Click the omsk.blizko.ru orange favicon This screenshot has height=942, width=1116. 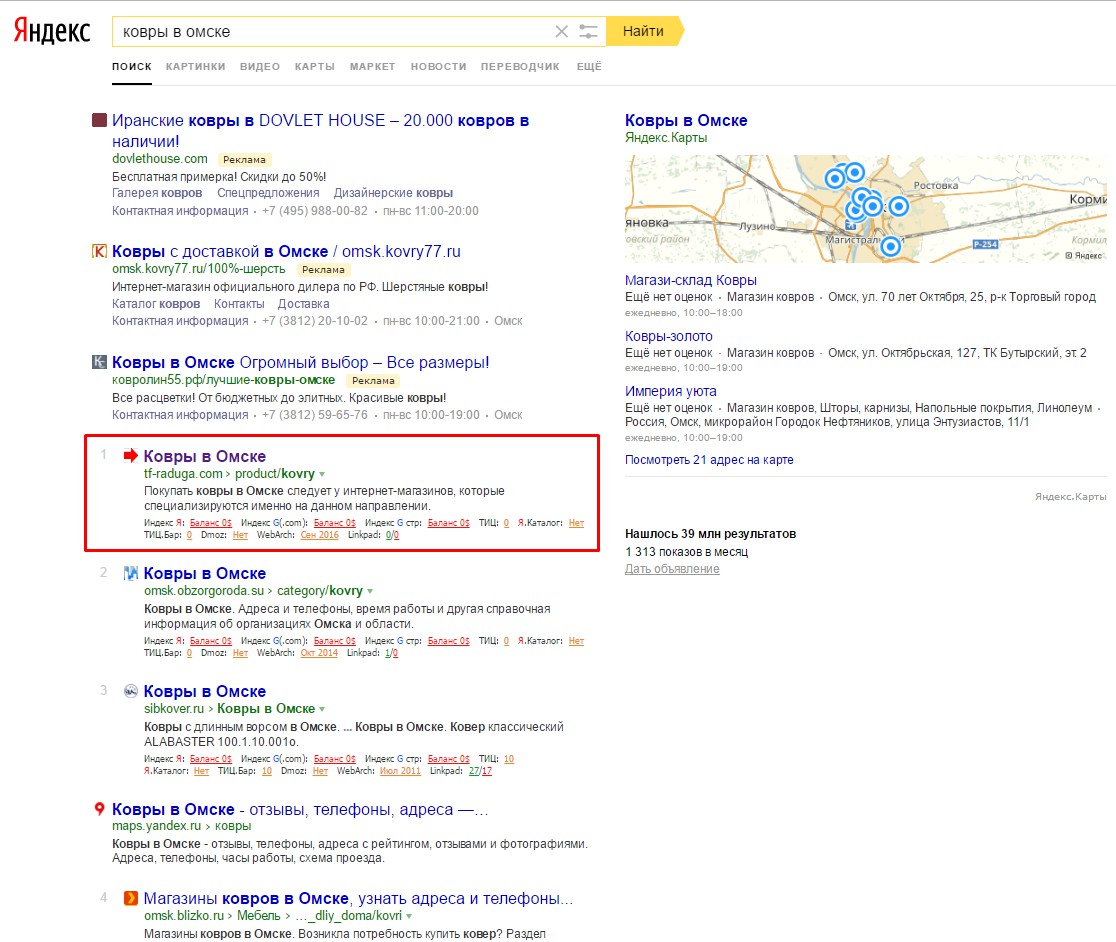[x=131, y=898]
